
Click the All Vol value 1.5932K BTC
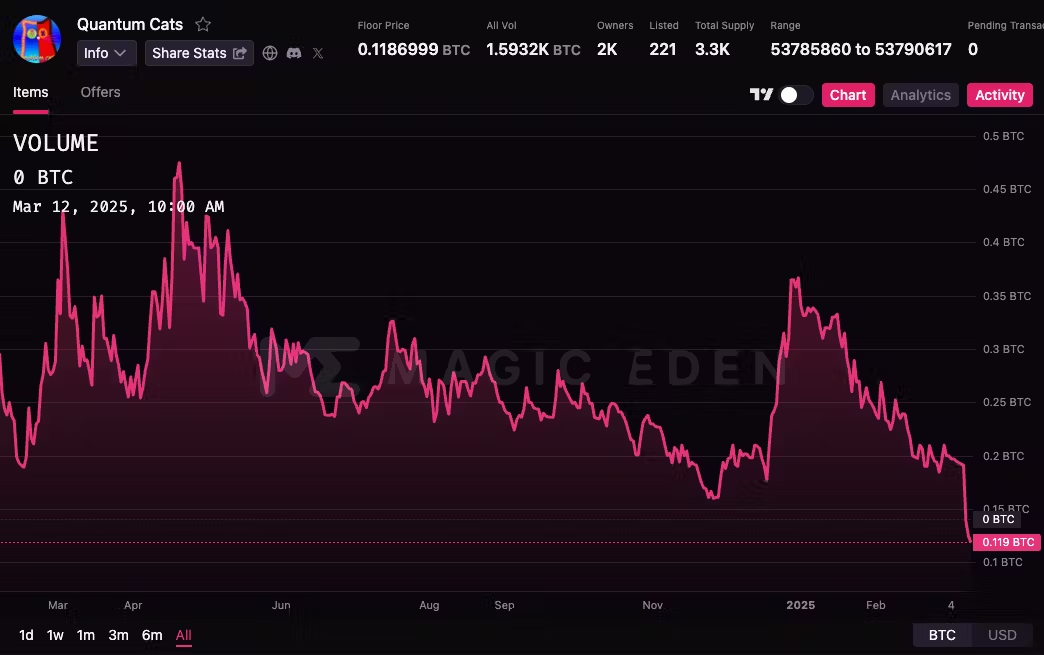533,49
